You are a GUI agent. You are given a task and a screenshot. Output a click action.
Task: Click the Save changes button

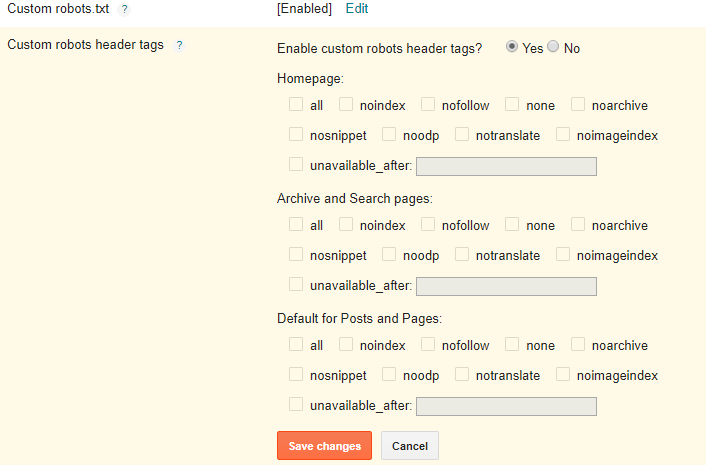(325, 446)
